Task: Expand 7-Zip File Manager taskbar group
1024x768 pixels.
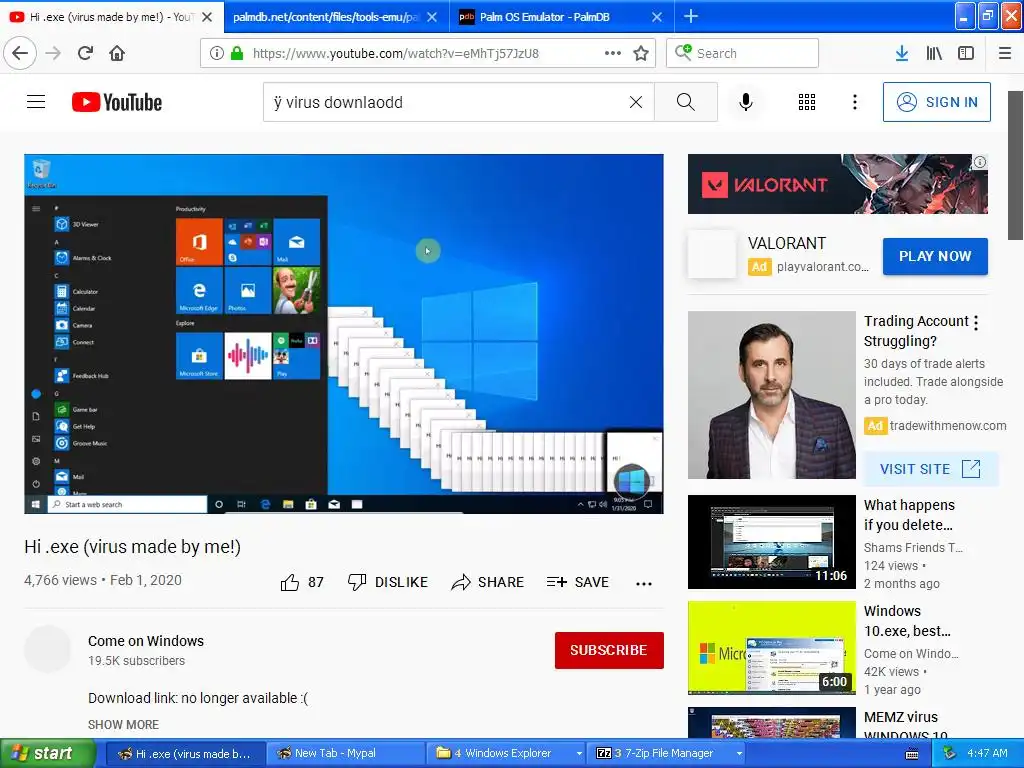Action: point(739,753)
